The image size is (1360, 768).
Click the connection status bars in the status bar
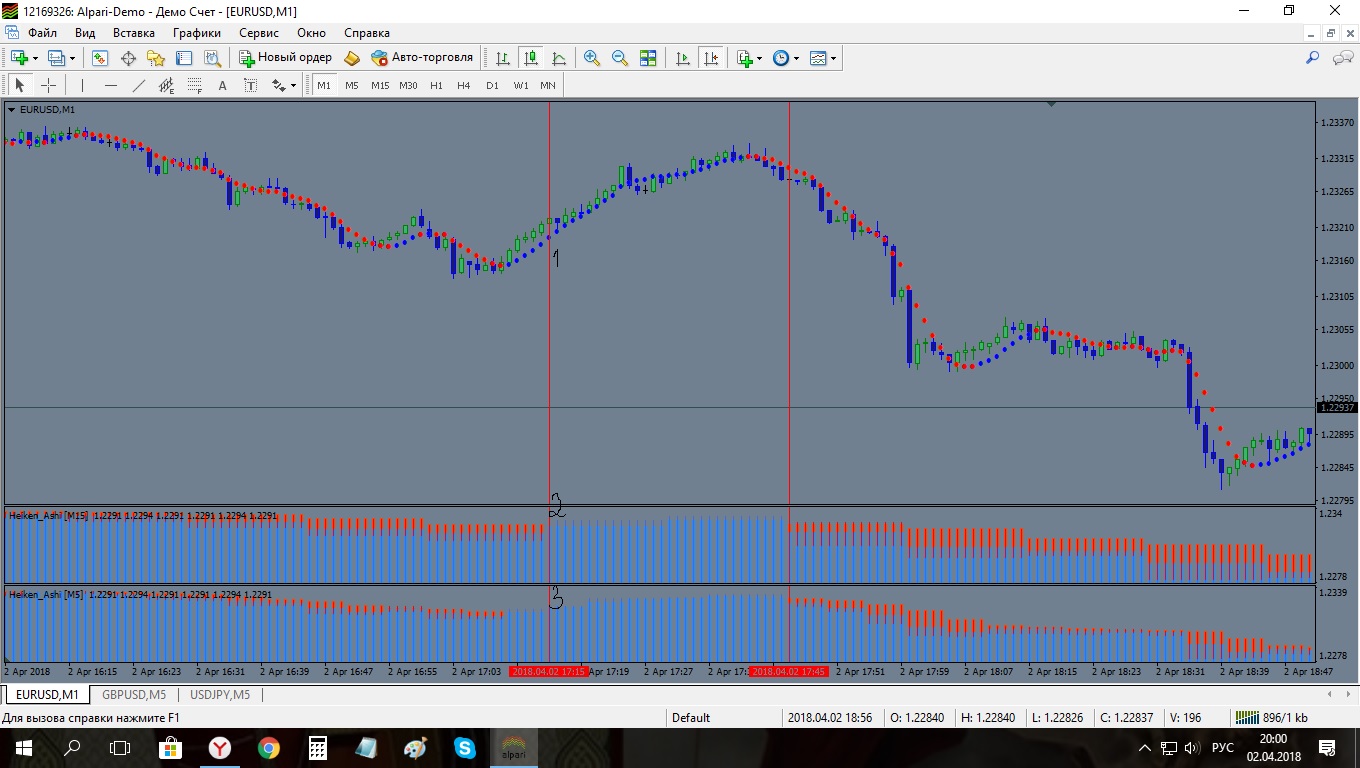click(1246, 717)
